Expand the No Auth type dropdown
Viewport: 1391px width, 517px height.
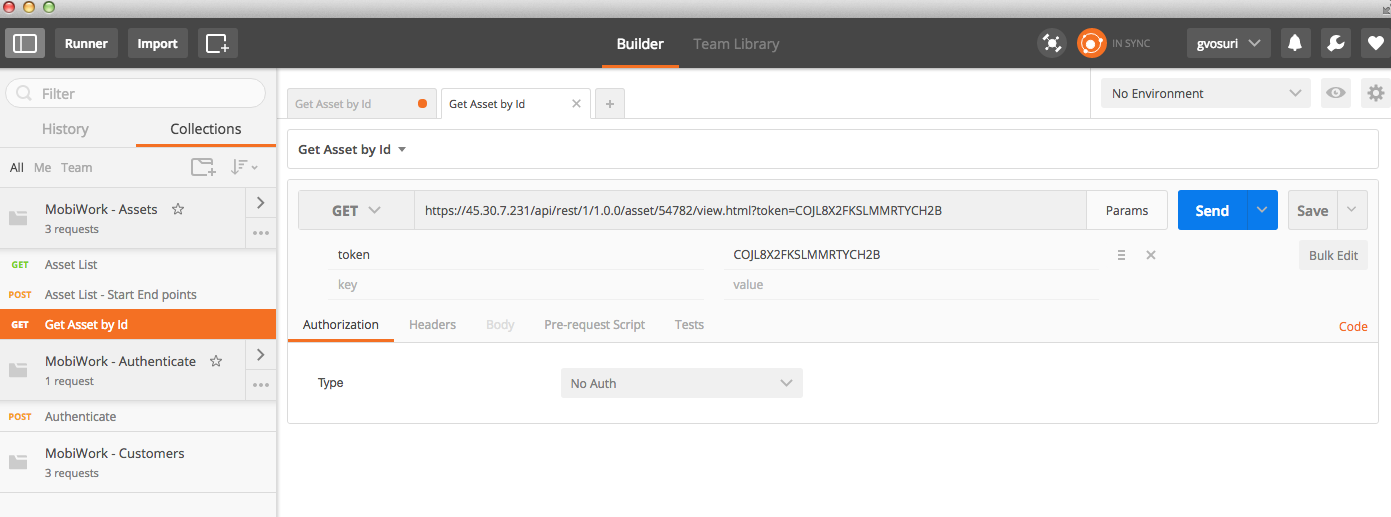pyautogui.click(x=681, y=383)
